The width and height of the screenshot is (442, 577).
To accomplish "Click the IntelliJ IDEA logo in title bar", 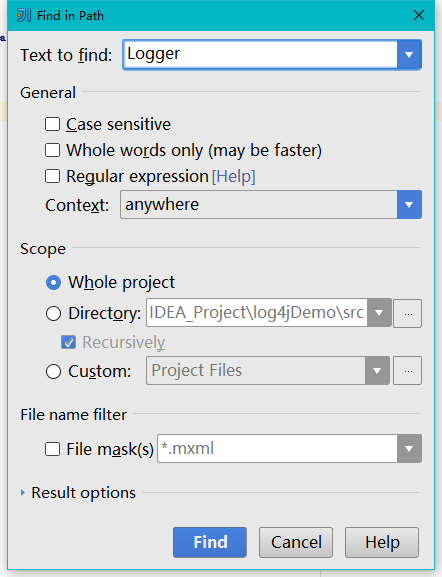I will [x=24, y=15].
